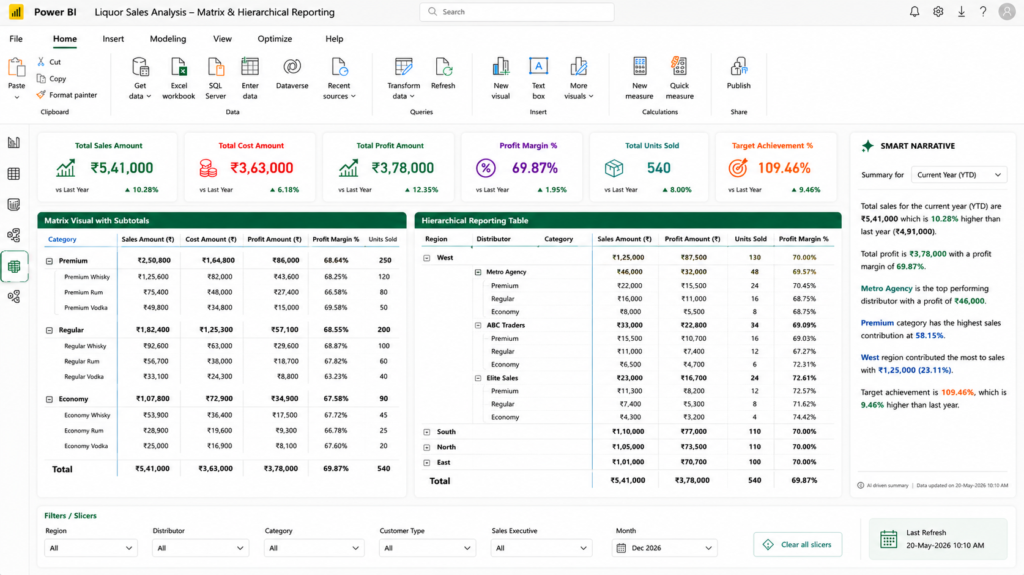Click the Quick measure icon

(x=679, y=67)
